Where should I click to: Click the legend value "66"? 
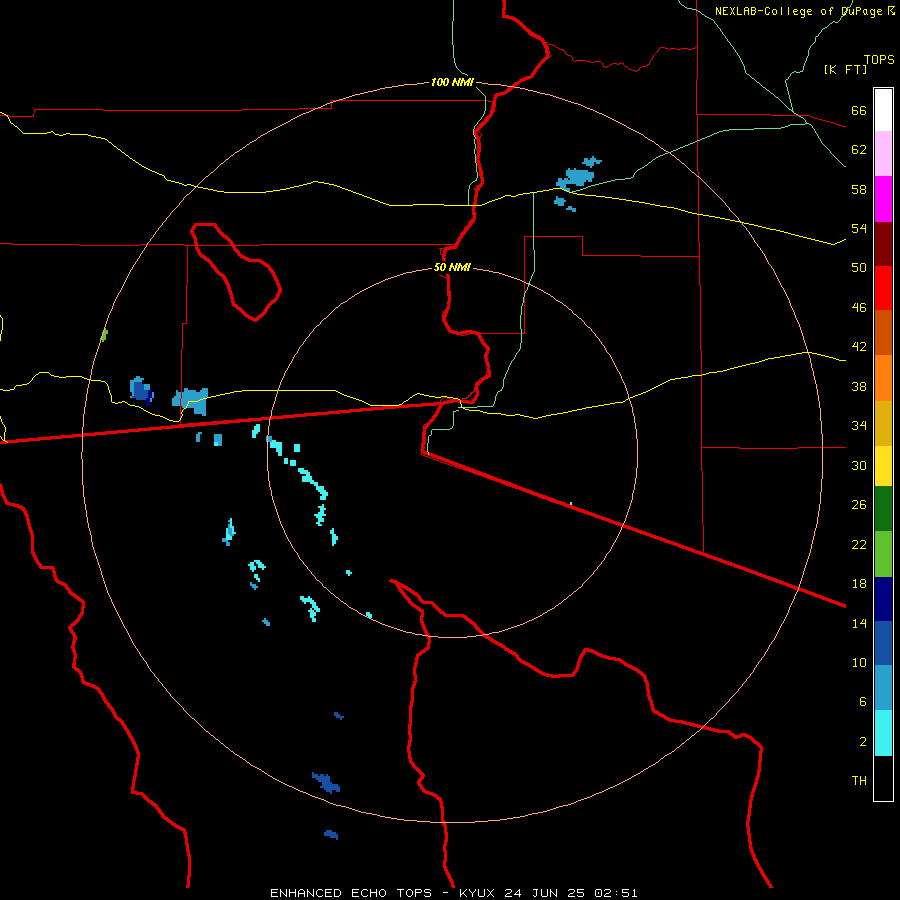pyautogui.click(x=859, y=110)
